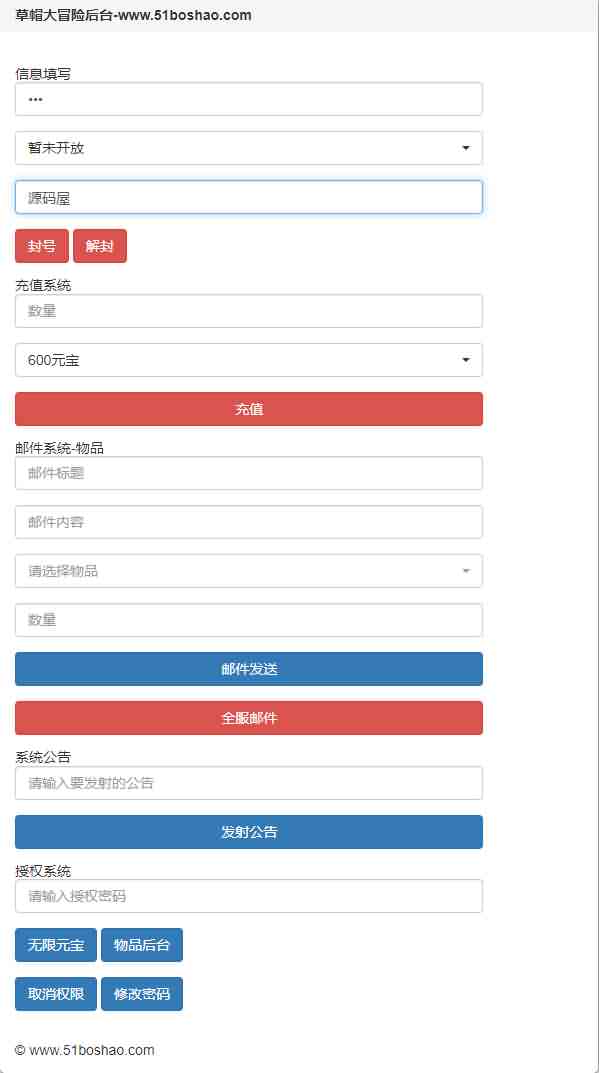Click the 取消权限 revoke permissions button

55,993
